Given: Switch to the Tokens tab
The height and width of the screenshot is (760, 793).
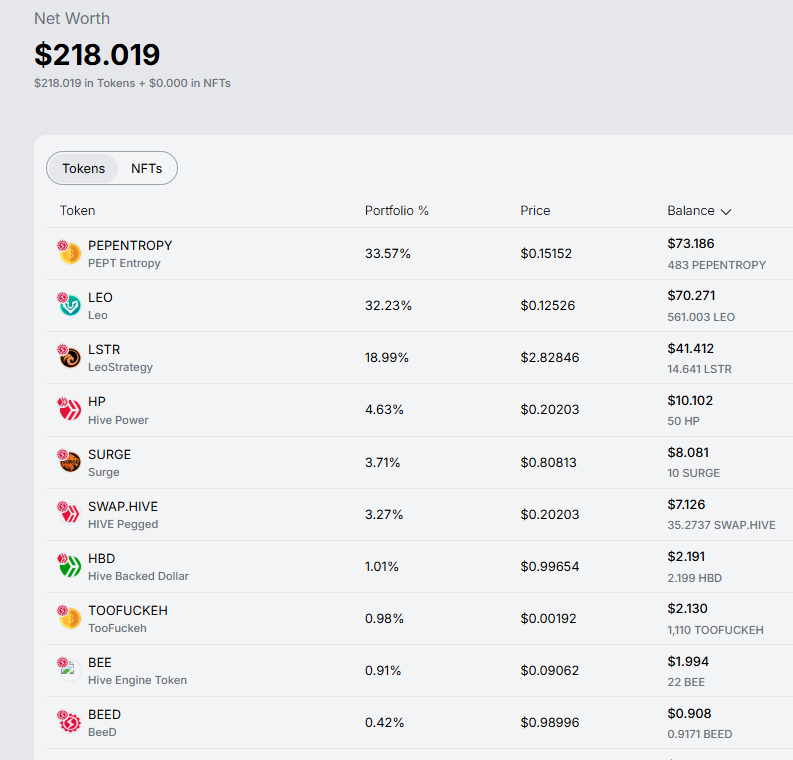Looking at the screenshot, I should click(83, 168).
